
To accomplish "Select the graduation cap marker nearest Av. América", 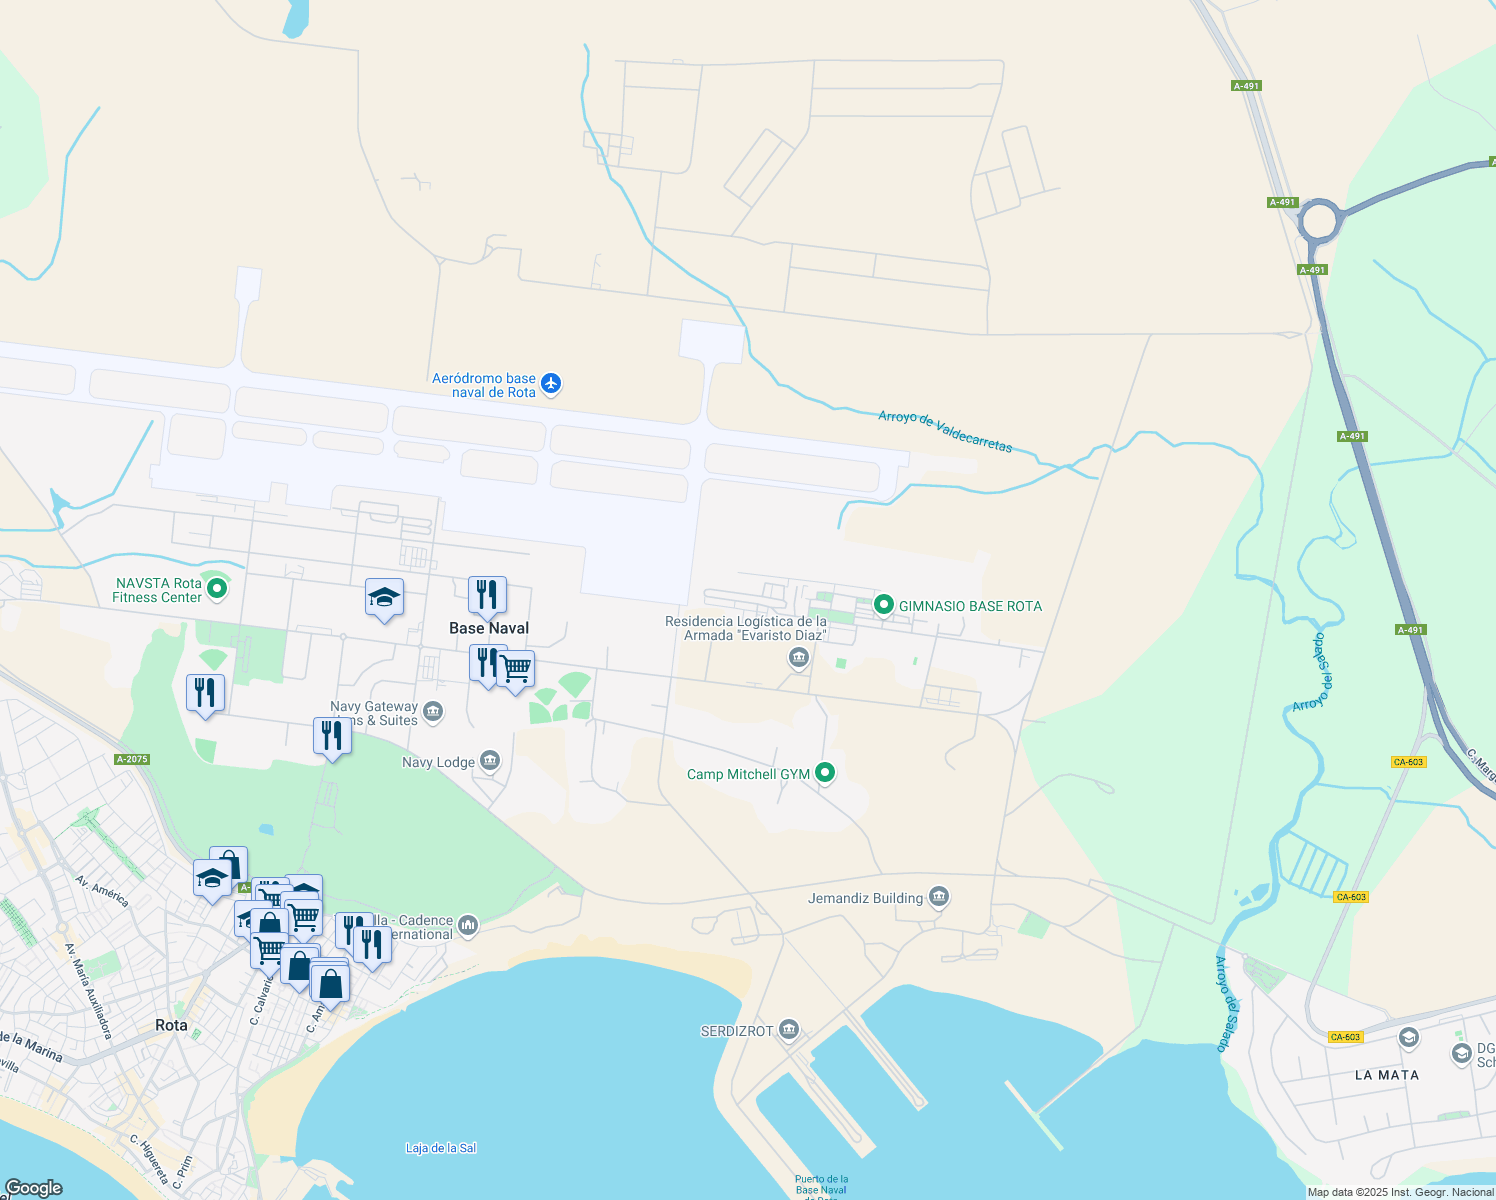I will pos(212,880).
